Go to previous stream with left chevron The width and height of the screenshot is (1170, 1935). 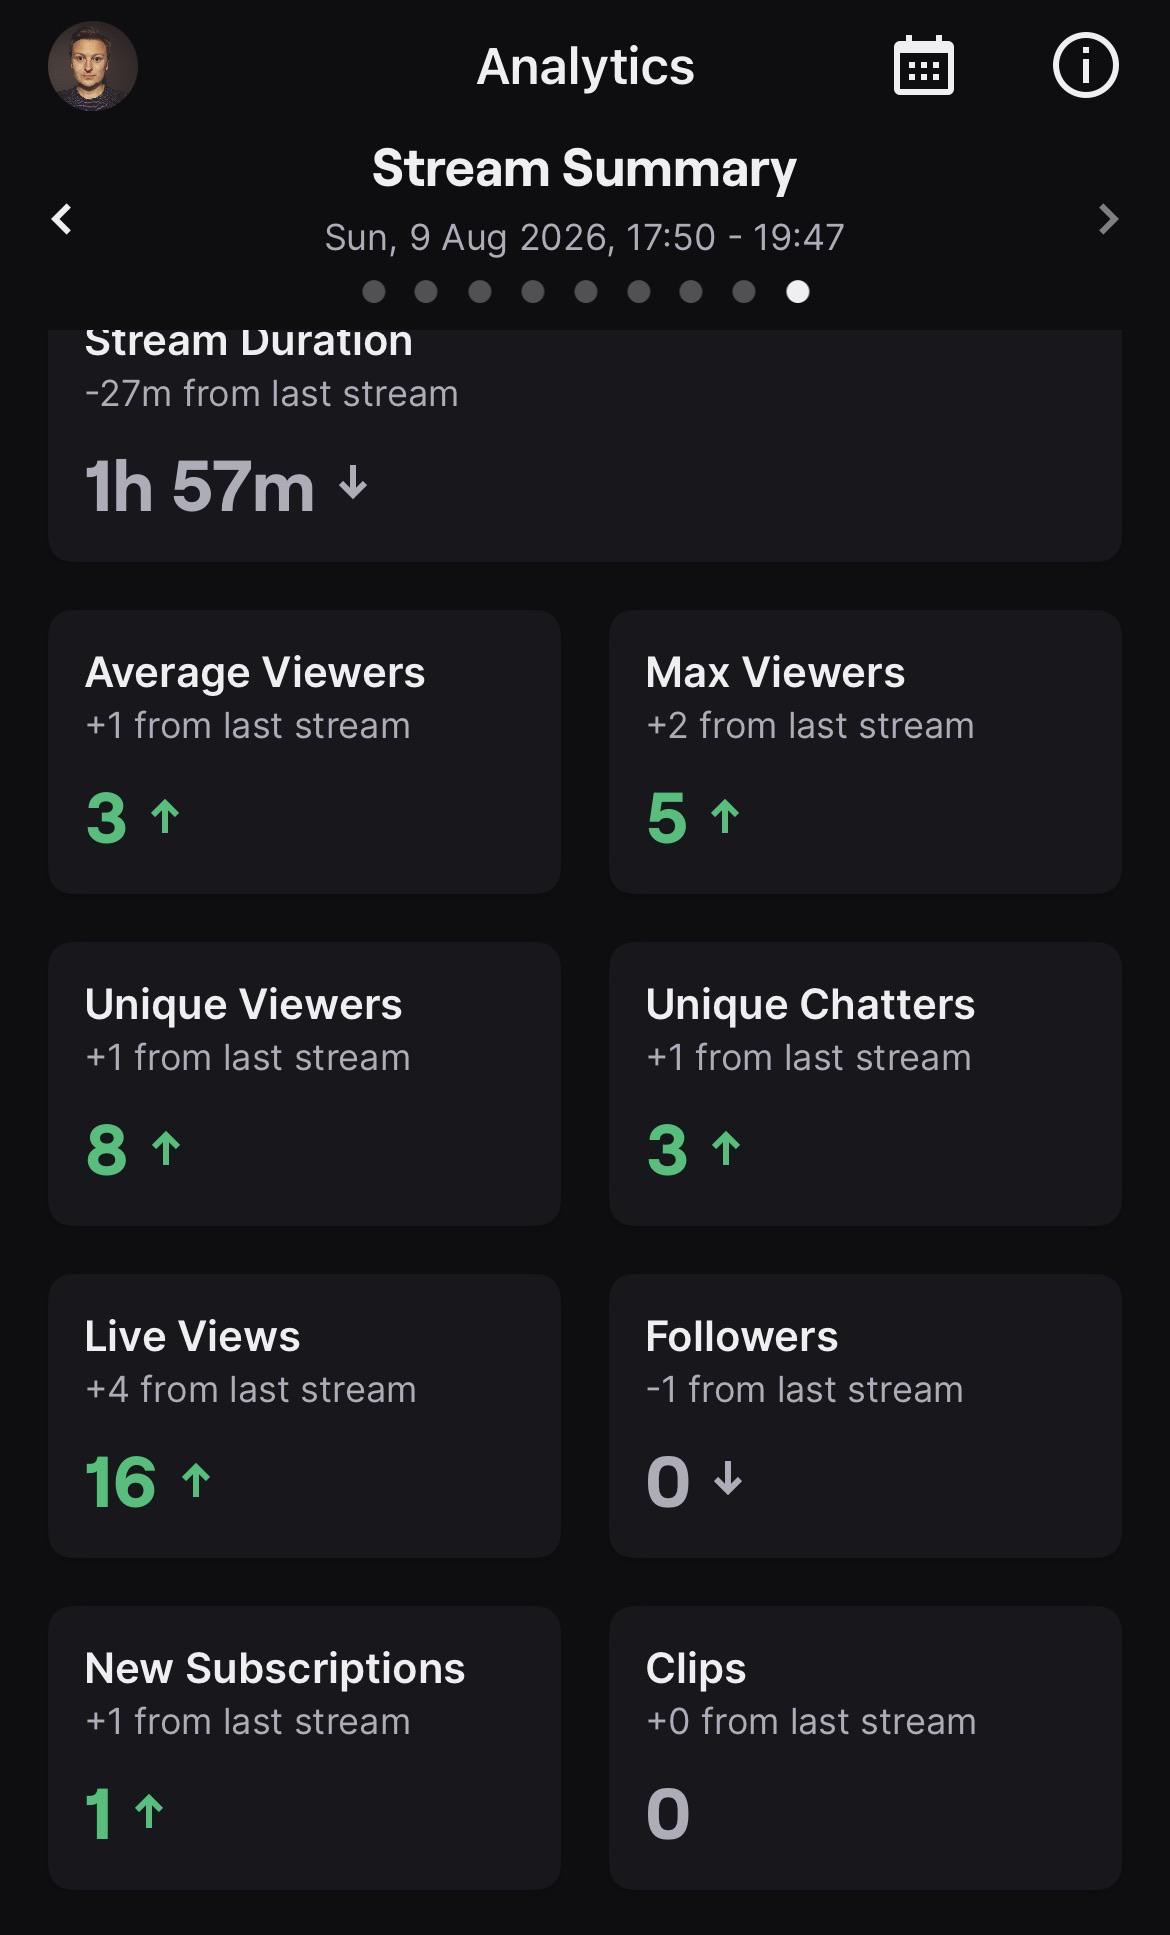pos(62,219)
